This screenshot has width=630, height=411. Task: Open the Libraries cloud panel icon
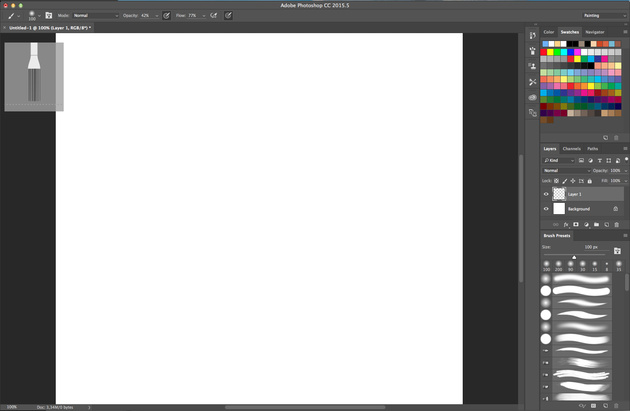pos(532,97)
